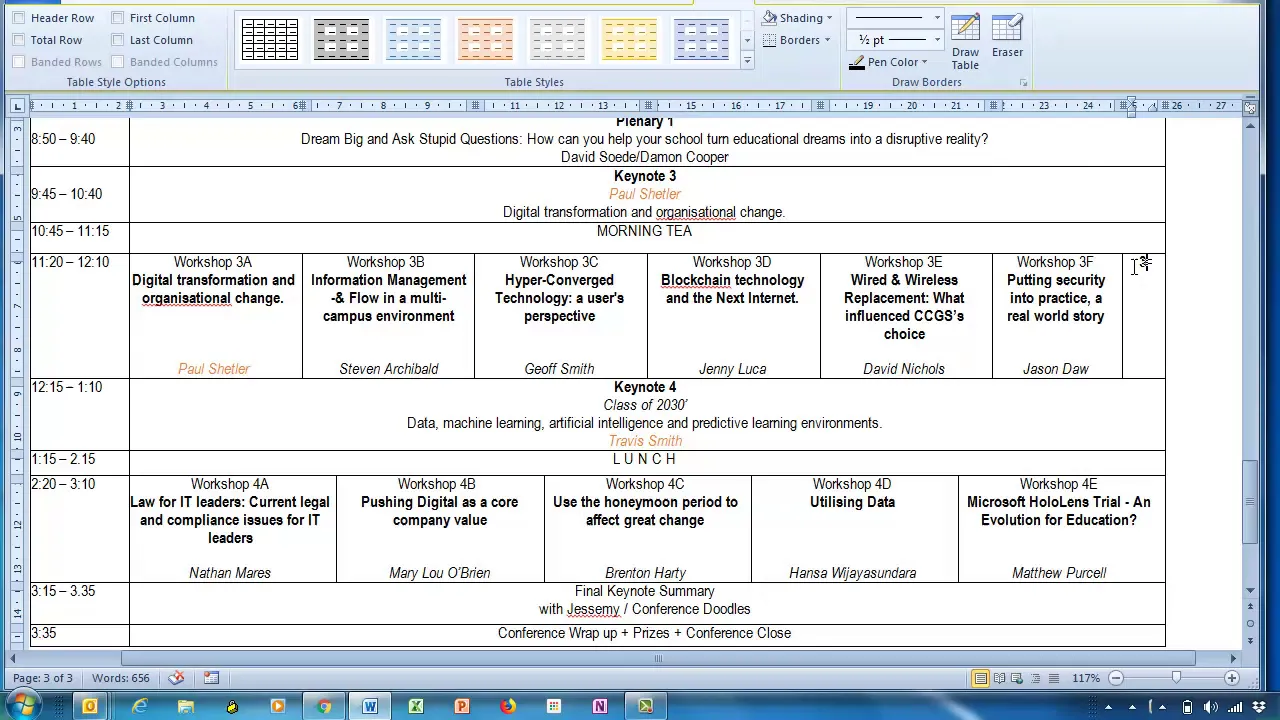Click the zoom out minus button

[1116, 678]
